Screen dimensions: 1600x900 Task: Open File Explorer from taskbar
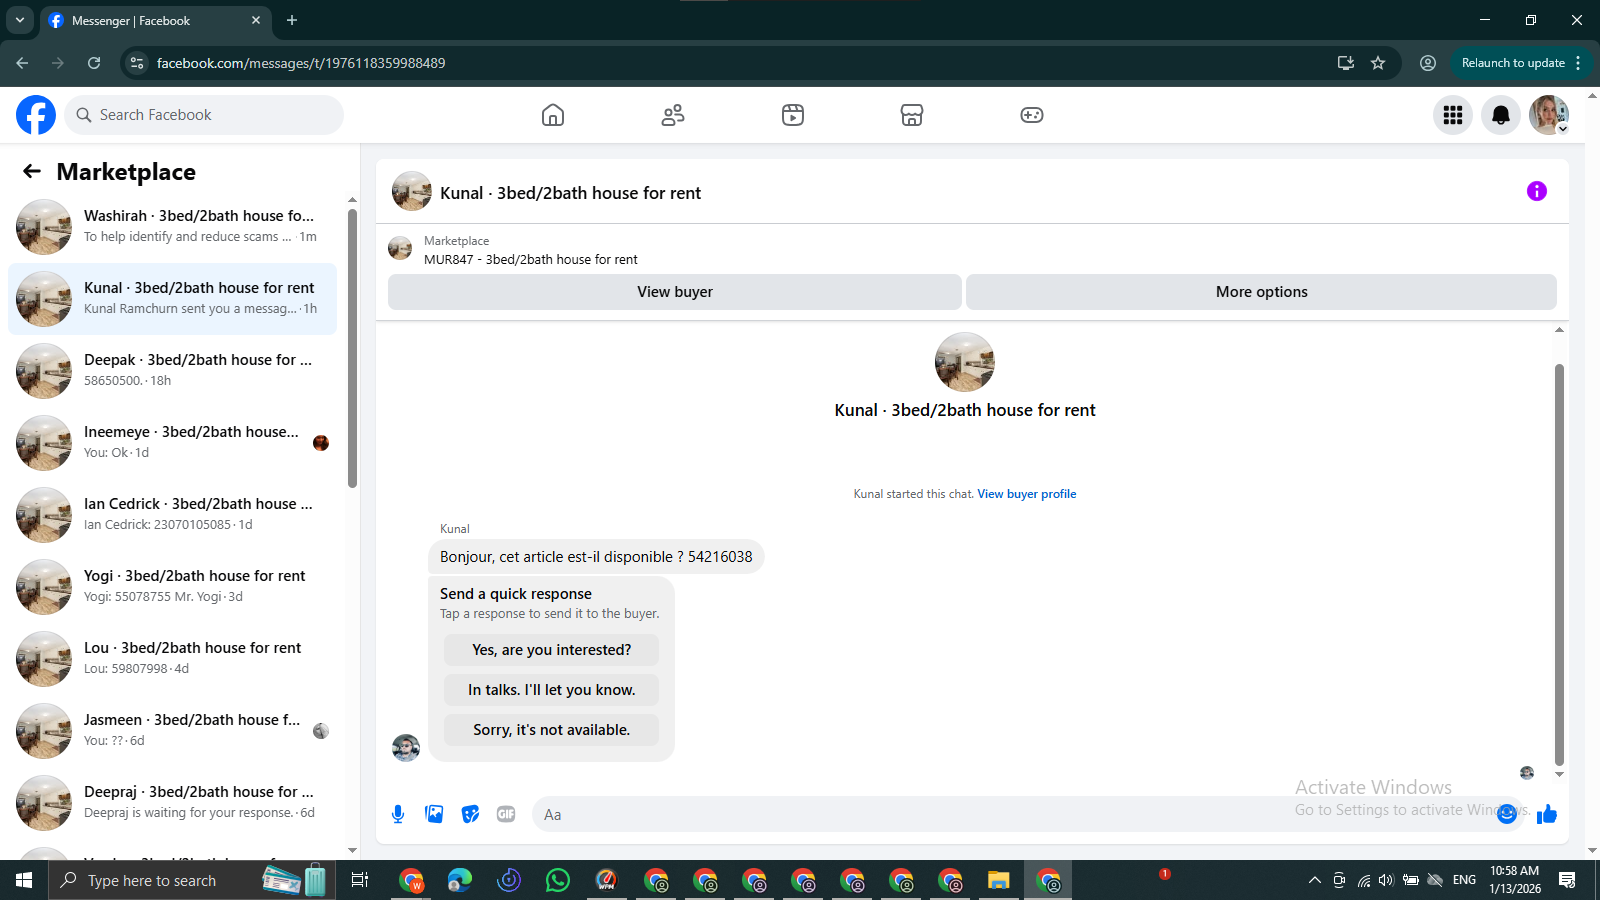tap(998, 880)
